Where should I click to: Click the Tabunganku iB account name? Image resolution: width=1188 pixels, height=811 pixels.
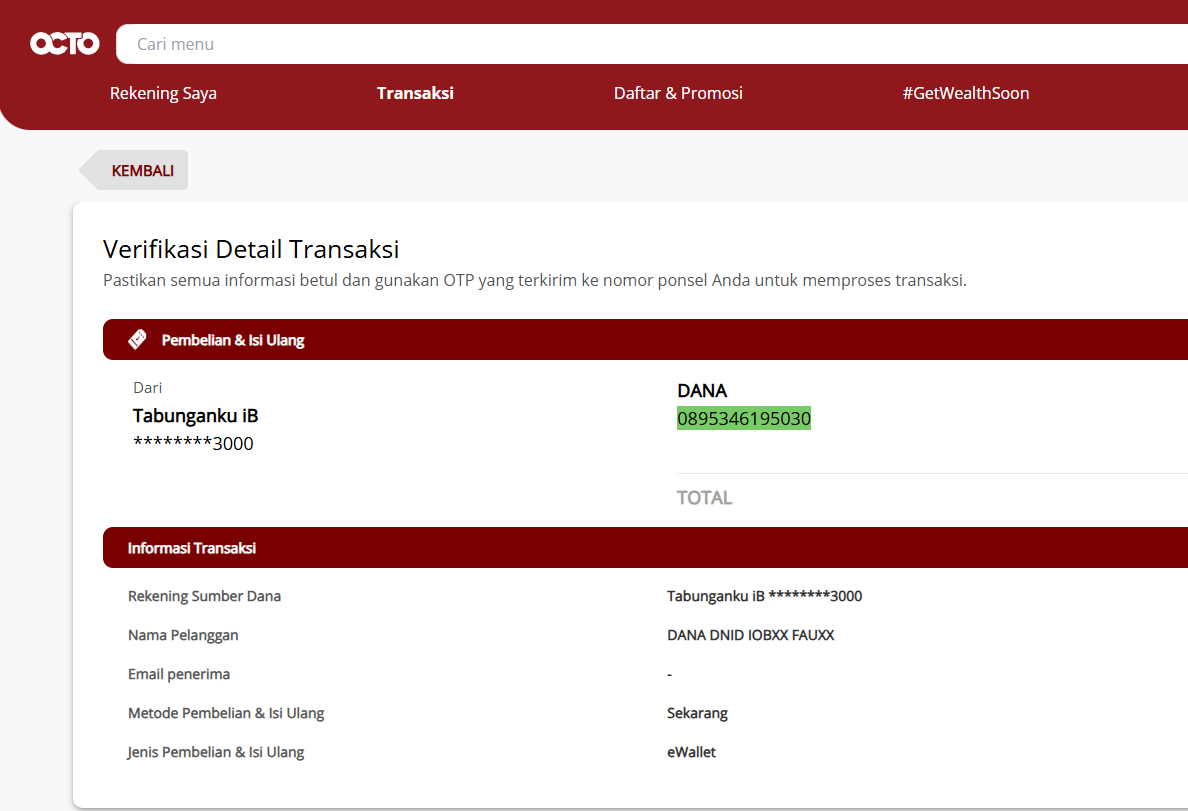(x=195, y=416)
